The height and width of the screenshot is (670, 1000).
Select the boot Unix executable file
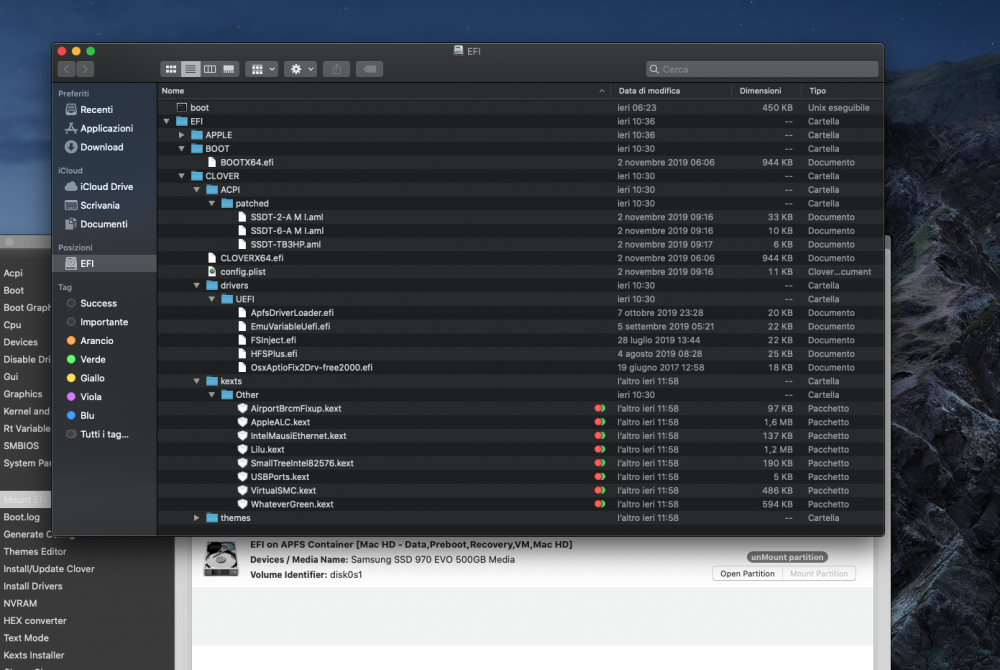[520, 108]
